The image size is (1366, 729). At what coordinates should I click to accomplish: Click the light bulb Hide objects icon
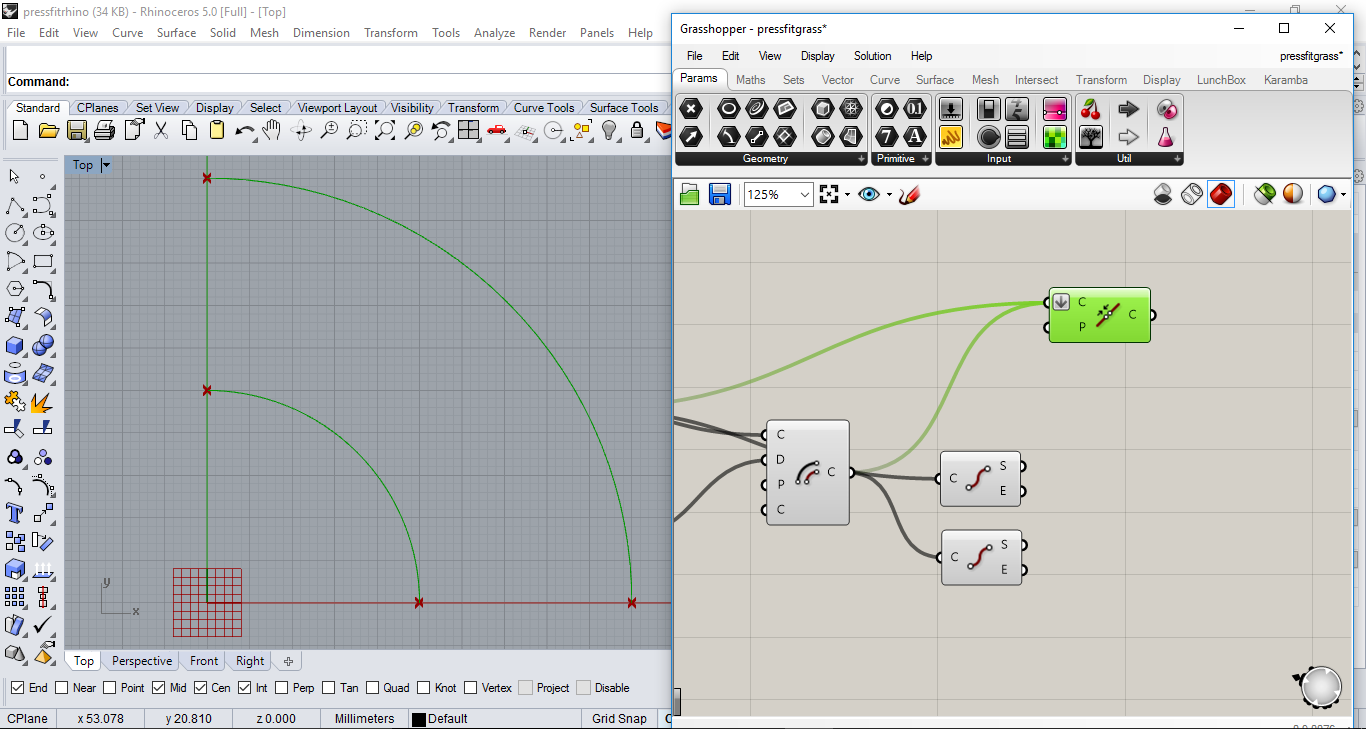(x=609, y=130)
